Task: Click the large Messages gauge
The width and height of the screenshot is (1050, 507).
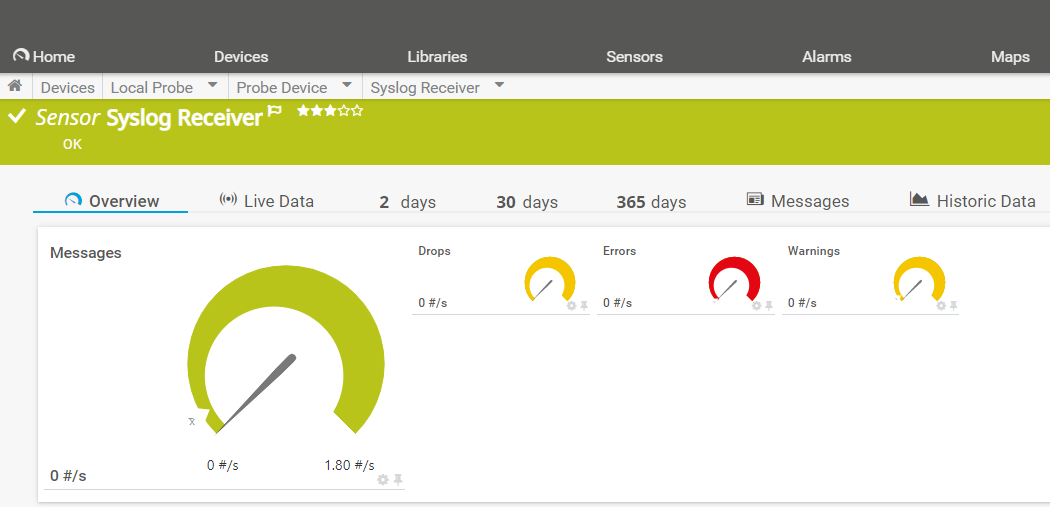Action: click(286, 340)
